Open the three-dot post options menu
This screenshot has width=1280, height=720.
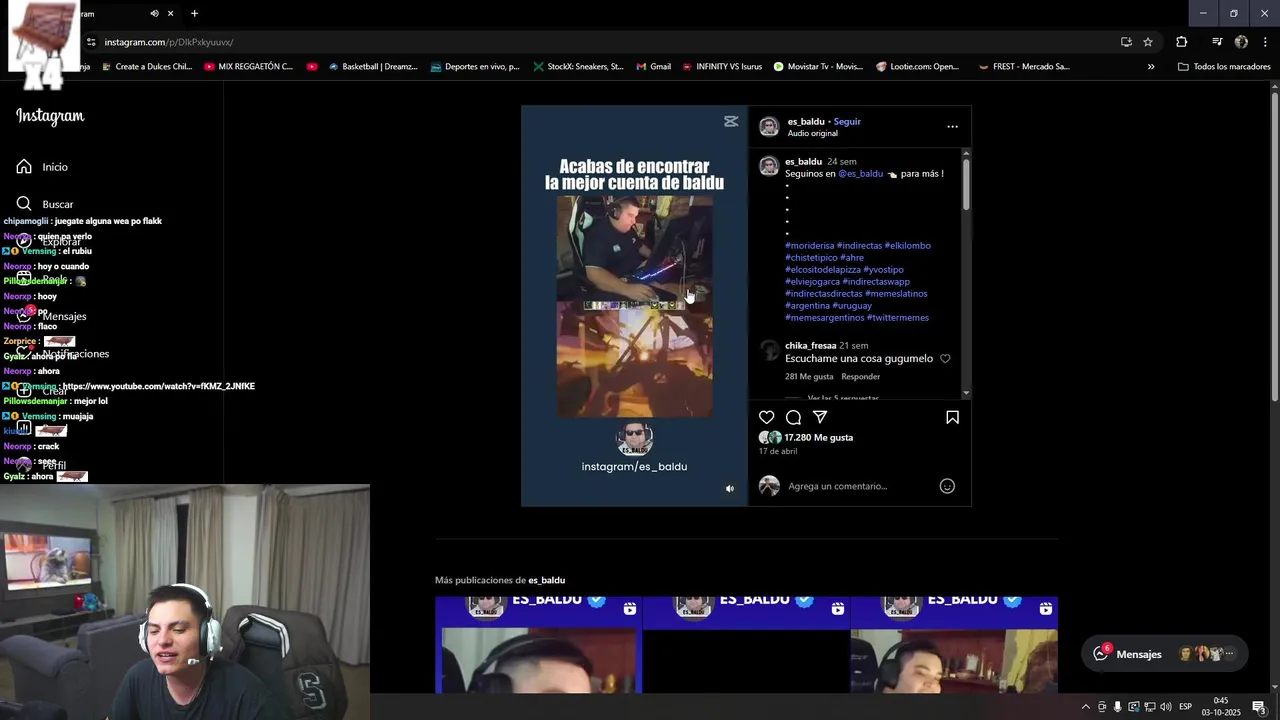[952, 127]
